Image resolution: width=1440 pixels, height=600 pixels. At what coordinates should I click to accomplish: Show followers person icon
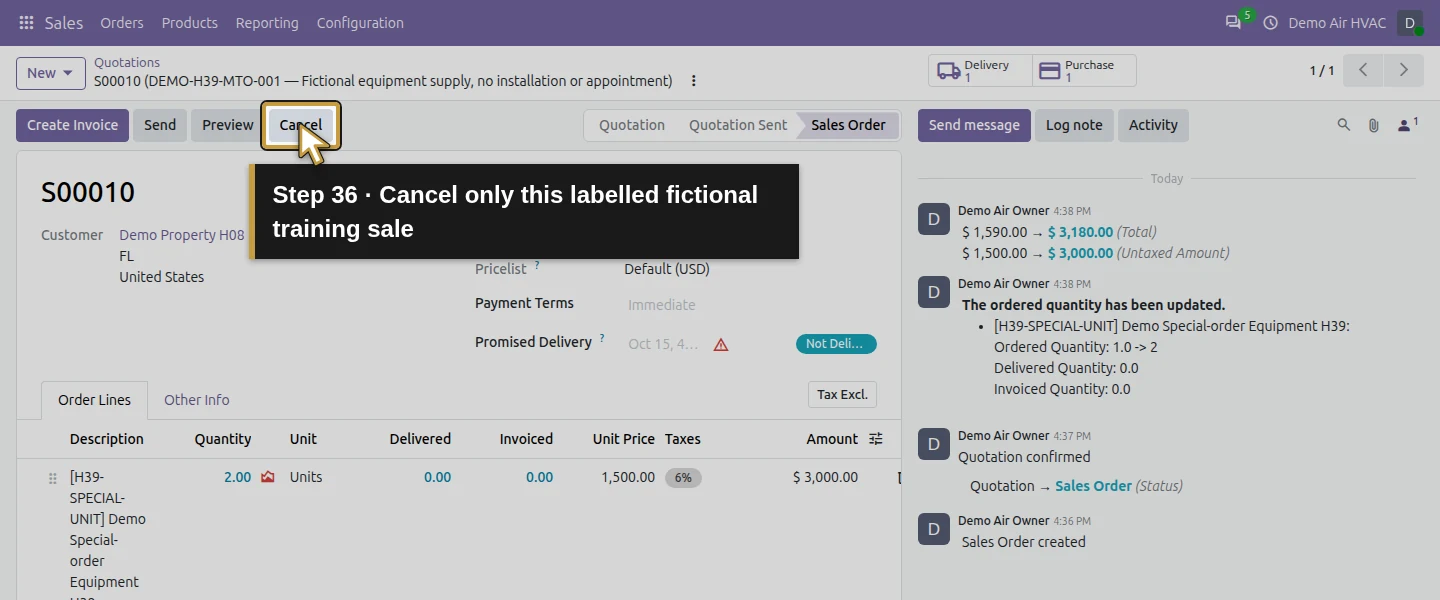[x=1407, y=125]
